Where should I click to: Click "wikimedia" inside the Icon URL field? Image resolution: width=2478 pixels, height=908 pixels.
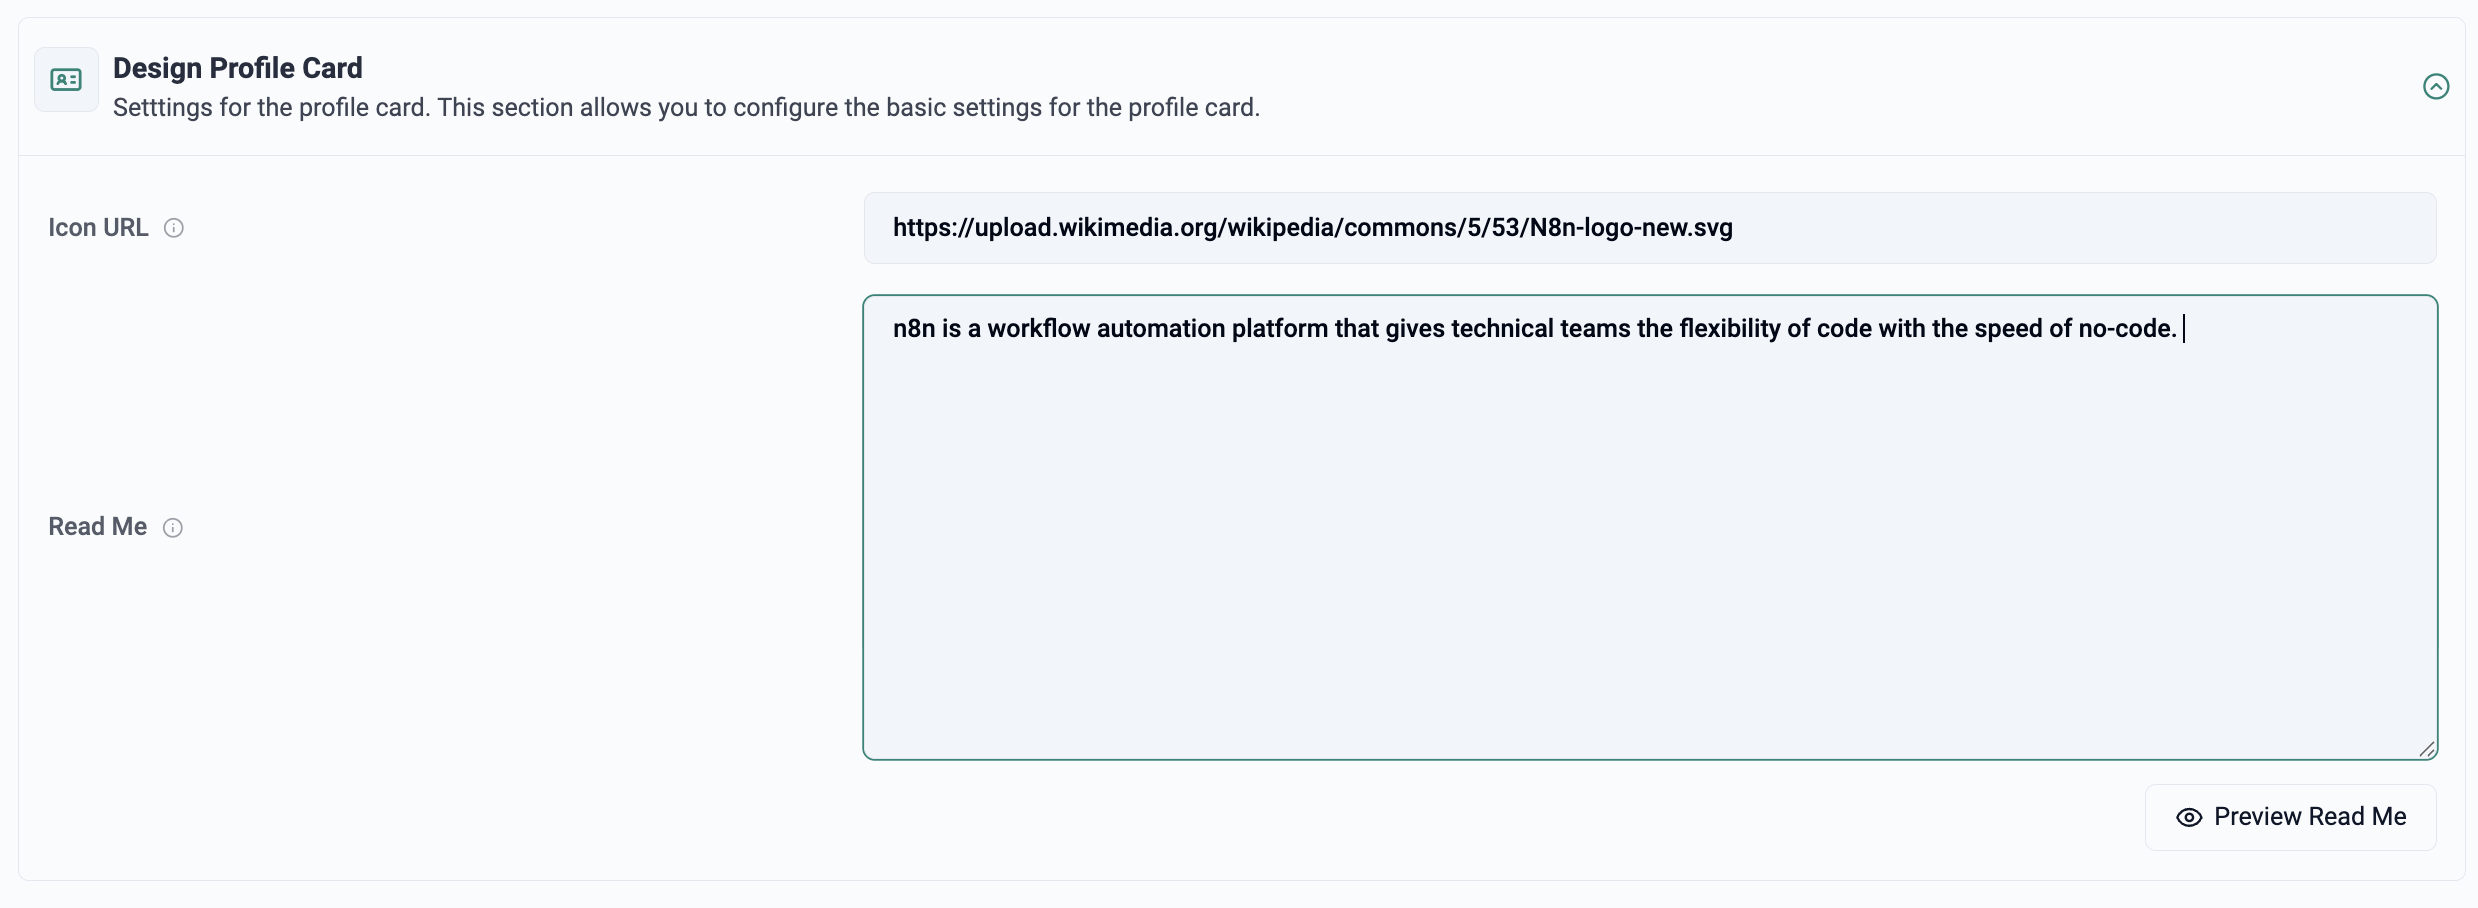click(1116, 228)
